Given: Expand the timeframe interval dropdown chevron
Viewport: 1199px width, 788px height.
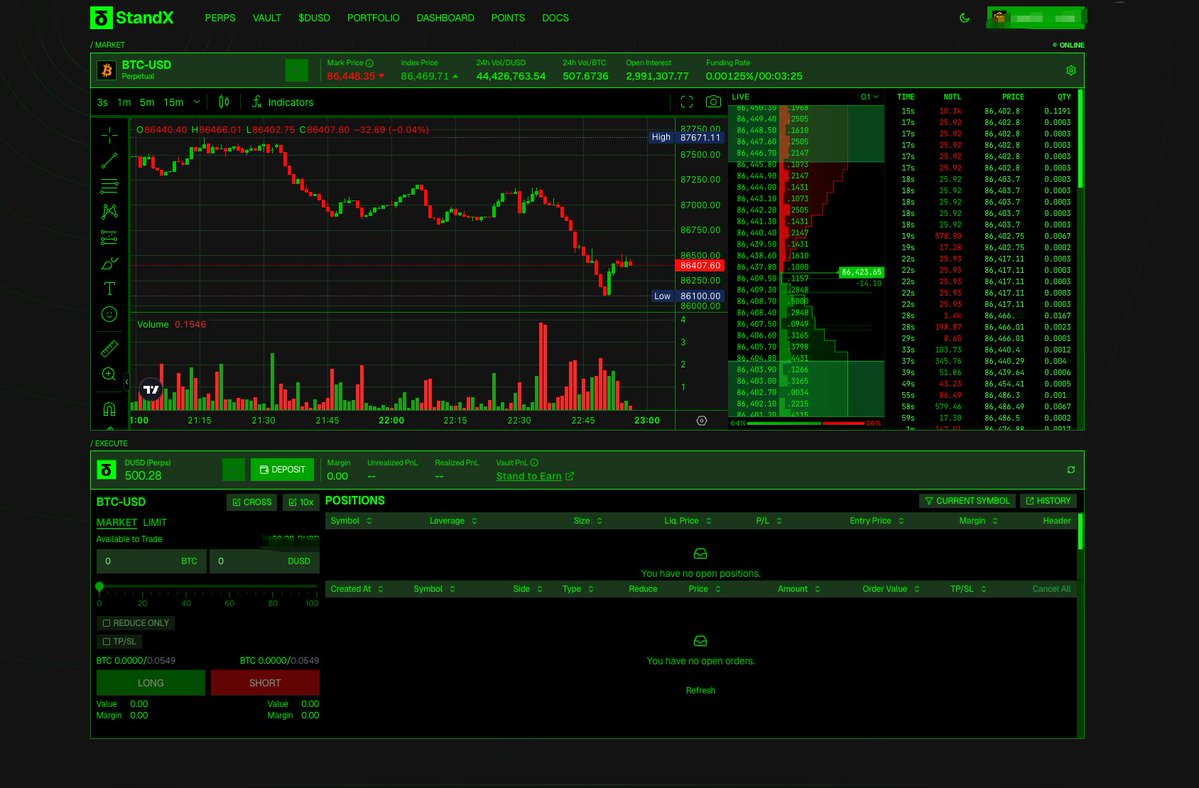Looking at the screenshot, I should click(197, 102).
